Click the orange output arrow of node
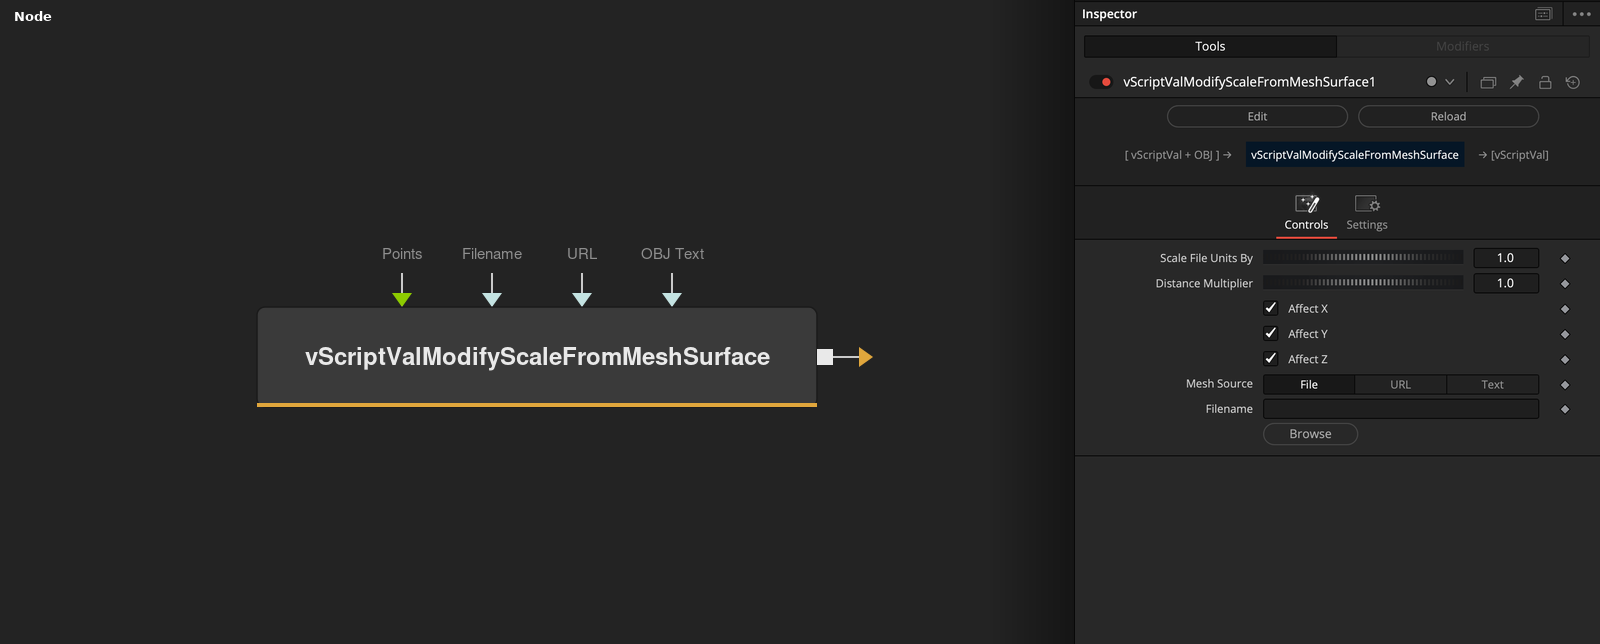1600x644 pixels. pyautogui.click(x=865, y=357)
